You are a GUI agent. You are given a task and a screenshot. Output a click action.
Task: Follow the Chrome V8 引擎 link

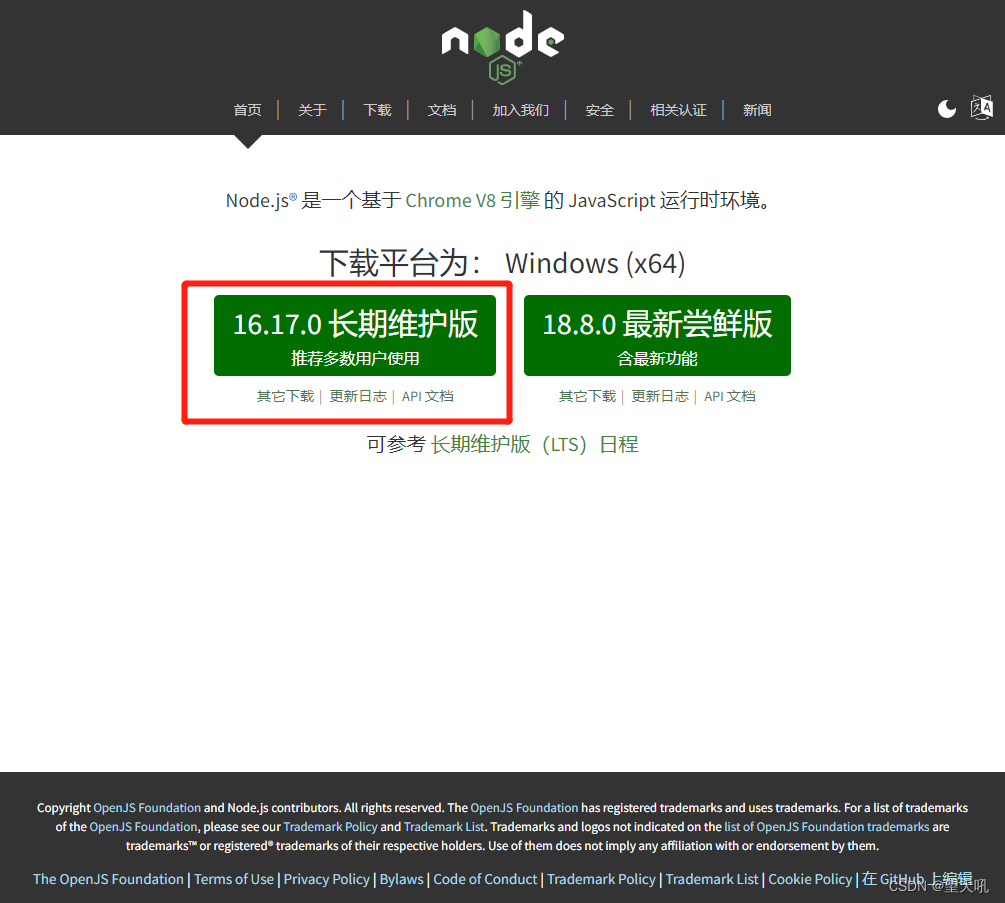[472, 201]
